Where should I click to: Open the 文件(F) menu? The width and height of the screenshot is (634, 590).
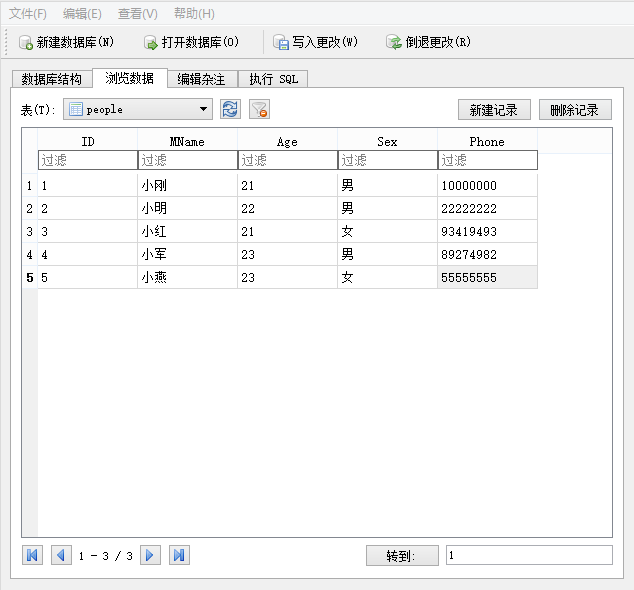pyautogui.click(x=27, y=14)
